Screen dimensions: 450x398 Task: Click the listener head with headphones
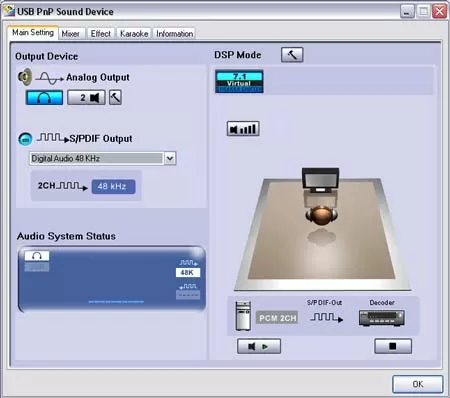pos(321,215)
